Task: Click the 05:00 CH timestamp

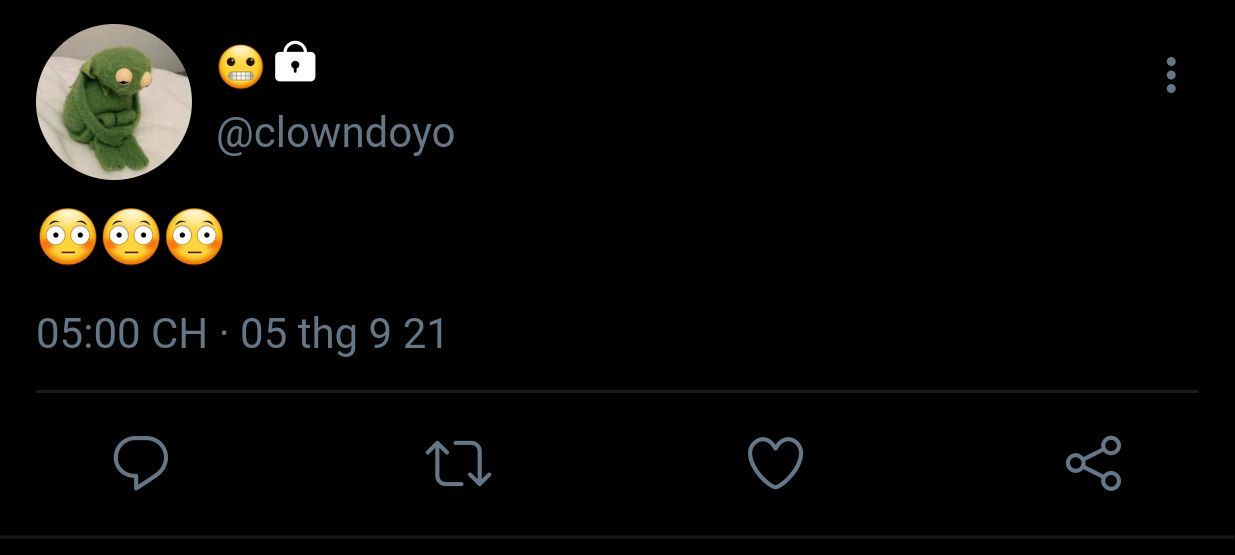Action: point(121,333)
